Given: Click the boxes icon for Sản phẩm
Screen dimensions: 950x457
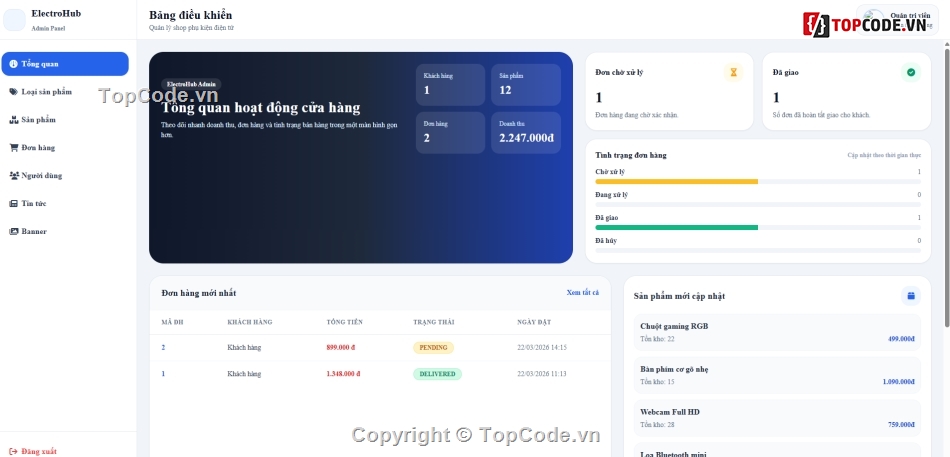Looking at the screenshot, I should [13, 120].
